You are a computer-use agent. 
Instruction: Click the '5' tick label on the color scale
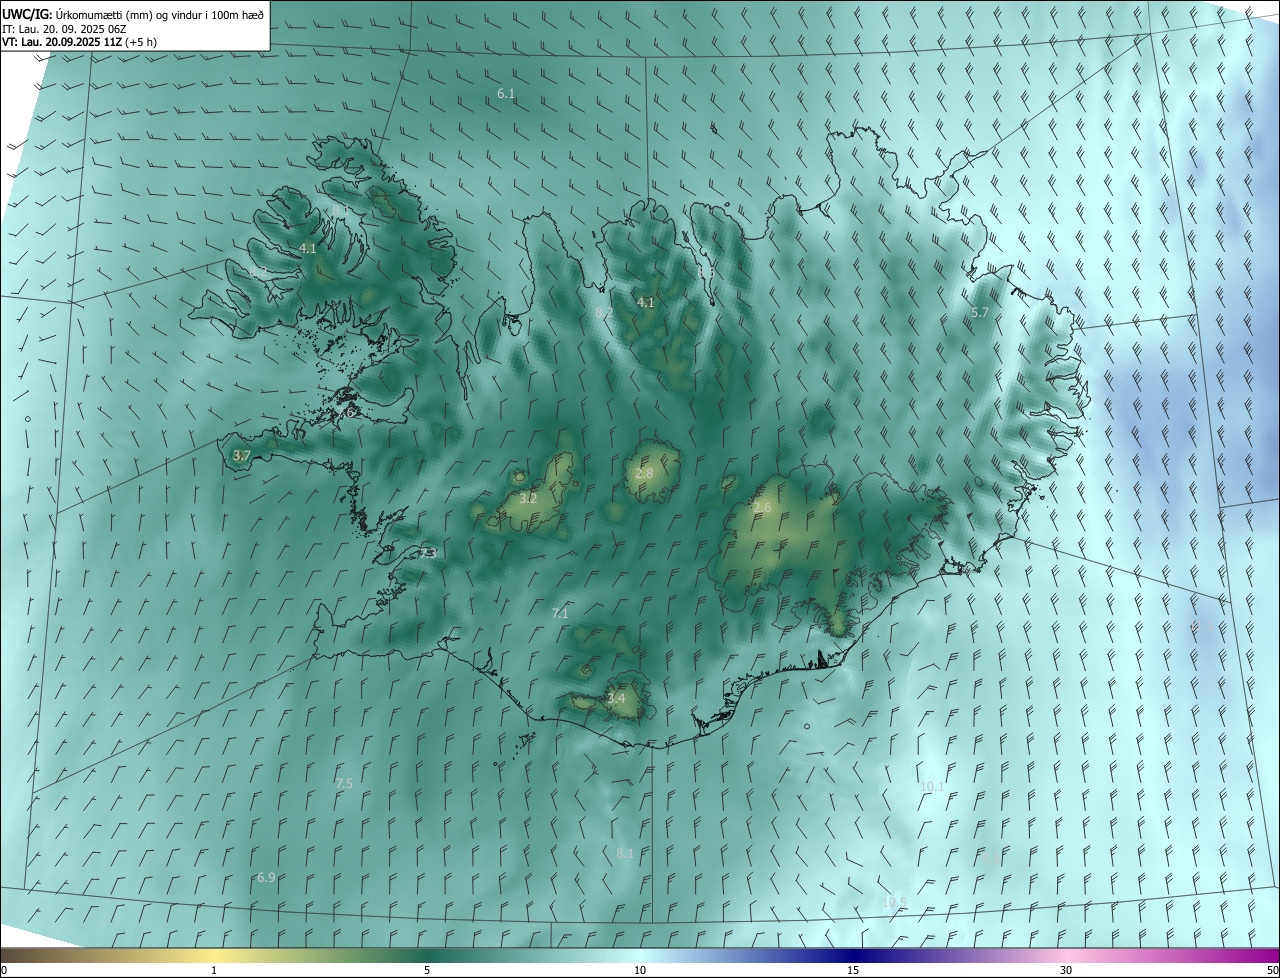(427, 971)
